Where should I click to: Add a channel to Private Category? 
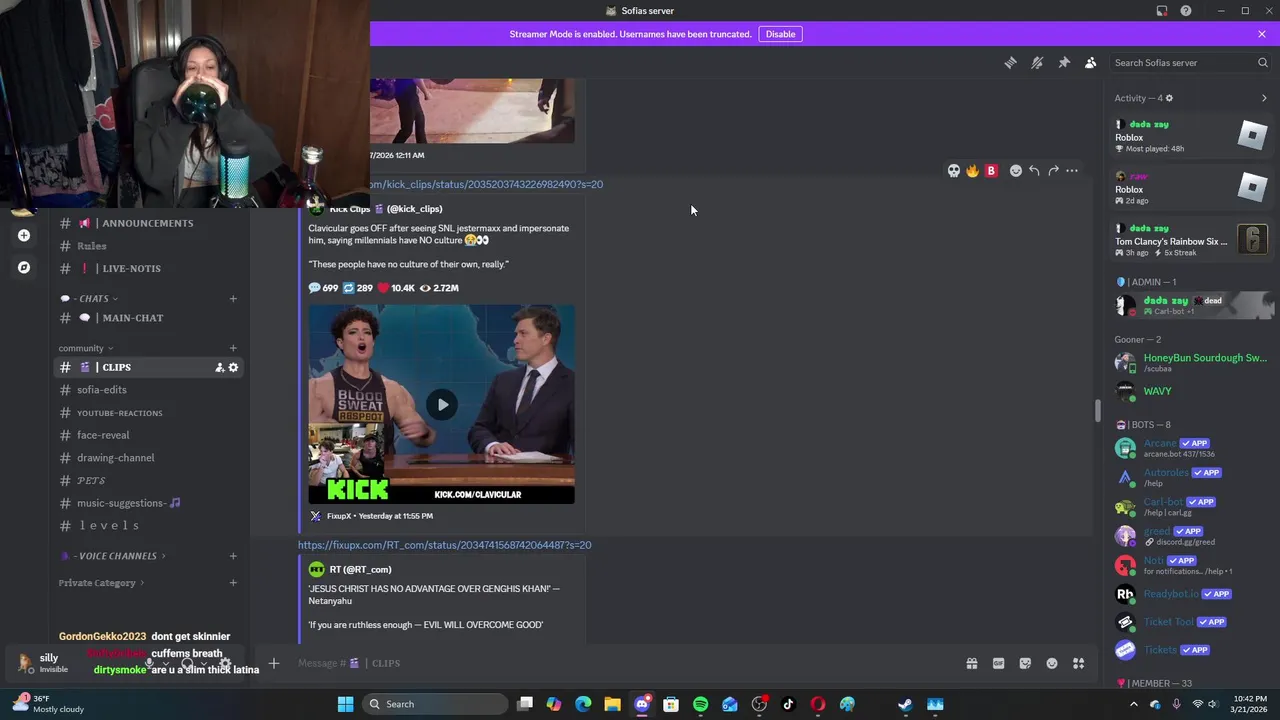click(x=233, y=583)
